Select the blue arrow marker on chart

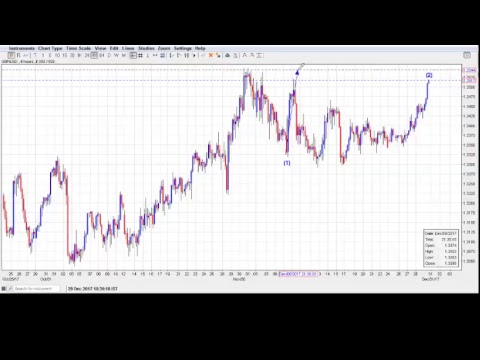(x=297, y=72)
